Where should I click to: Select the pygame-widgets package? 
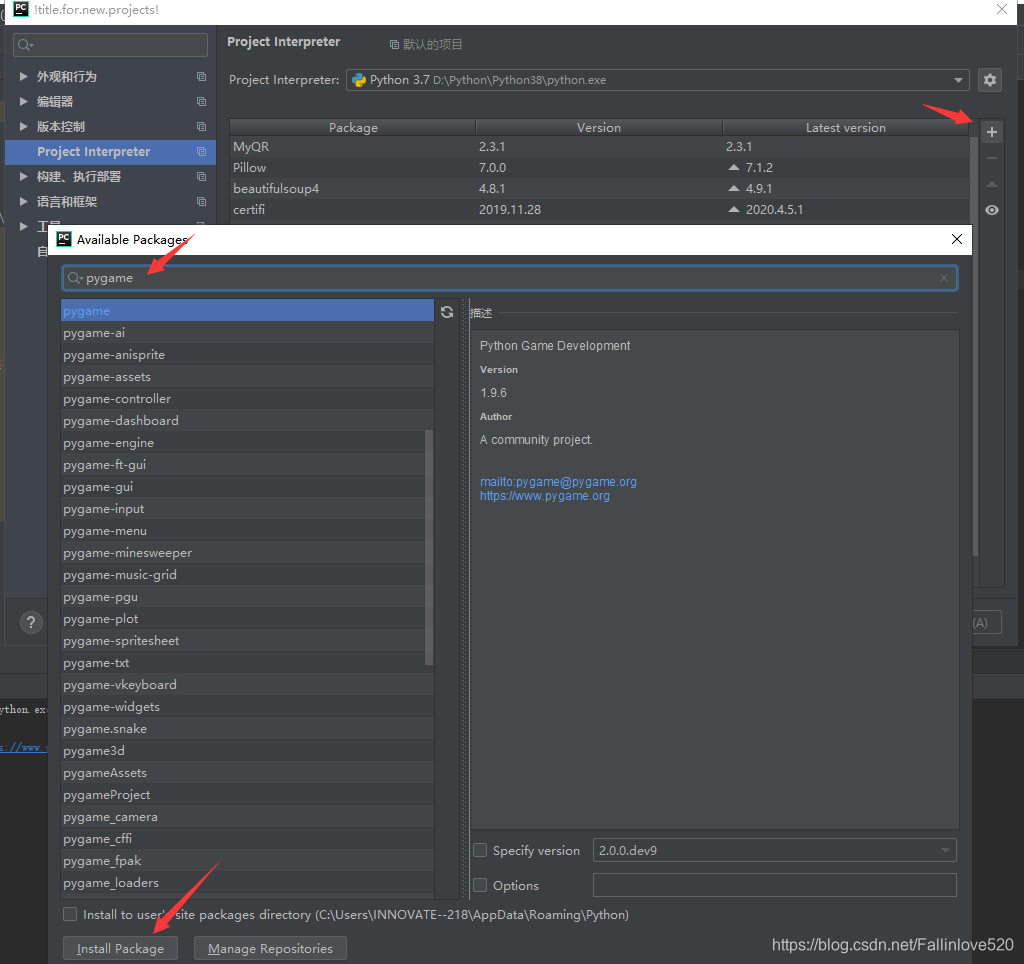pos(248,707)
